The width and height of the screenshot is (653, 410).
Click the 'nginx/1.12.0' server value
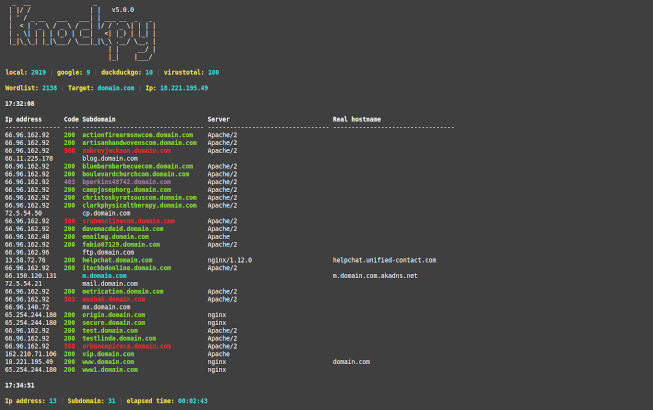(x=230, y=260)
